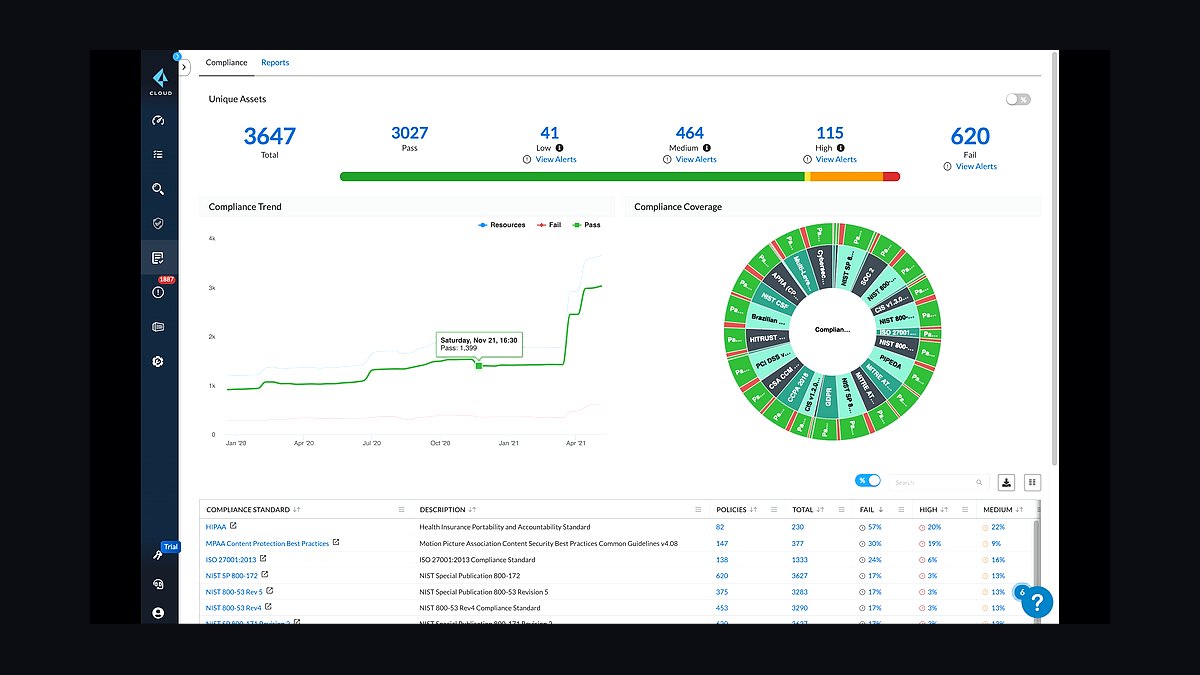Viewport: 1200px width, 675px height.
Task: Toggle the Unique Assets percent switch
Action: pyautogui.click(x=1018, y=99)
